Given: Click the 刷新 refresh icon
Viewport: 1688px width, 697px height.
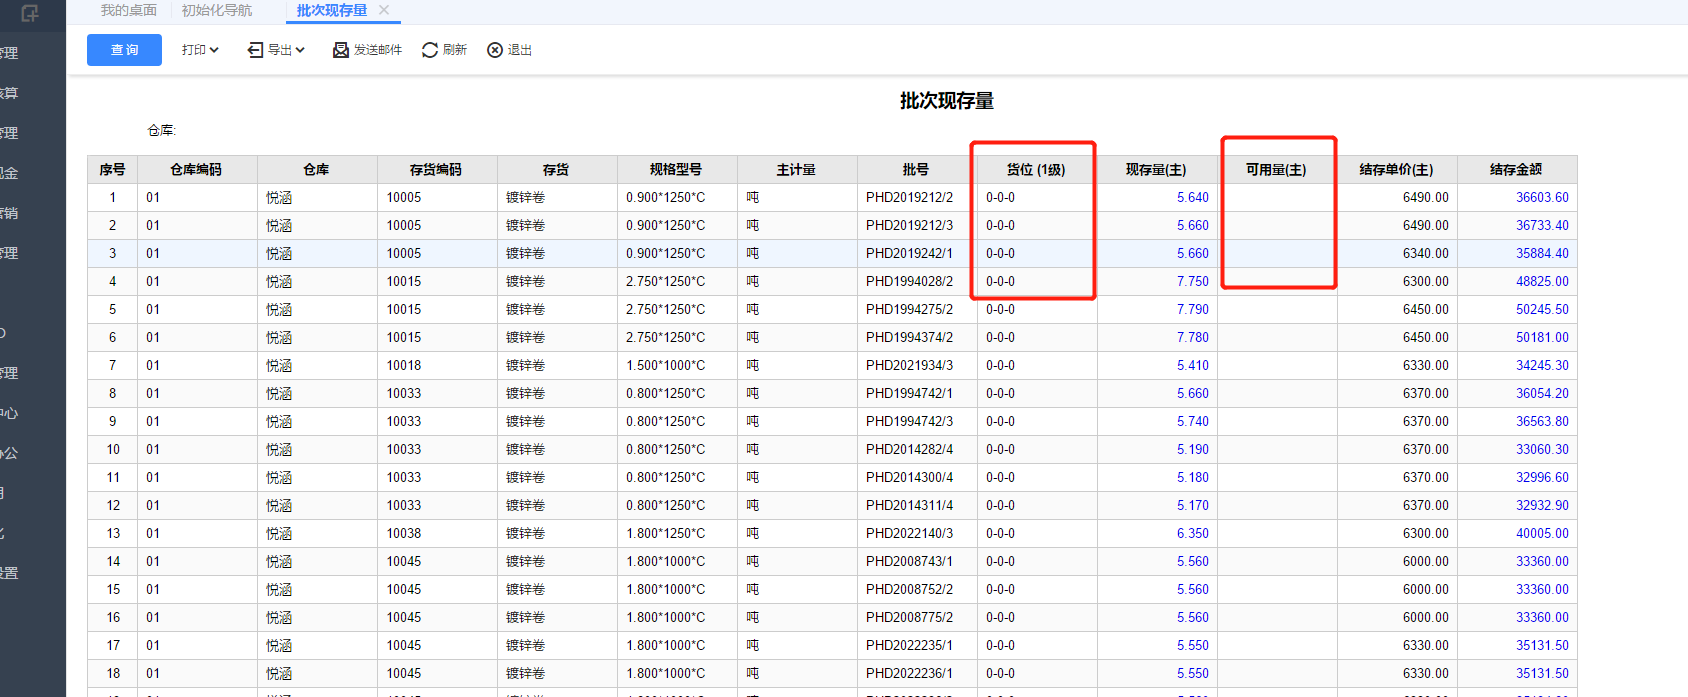Looking at the screenshot, I should (430, 50).
